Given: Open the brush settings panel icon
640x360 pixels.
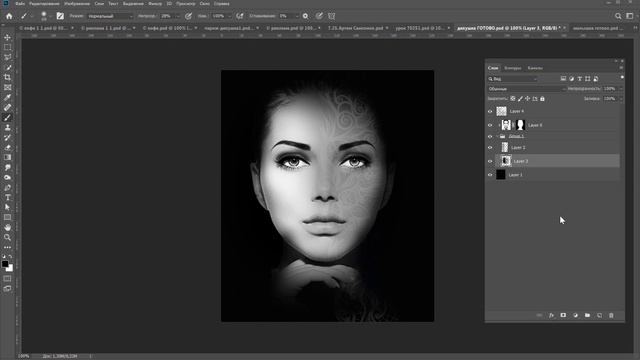Looking at the screenshot, I should pyautogui.click(x=60, y=16).
